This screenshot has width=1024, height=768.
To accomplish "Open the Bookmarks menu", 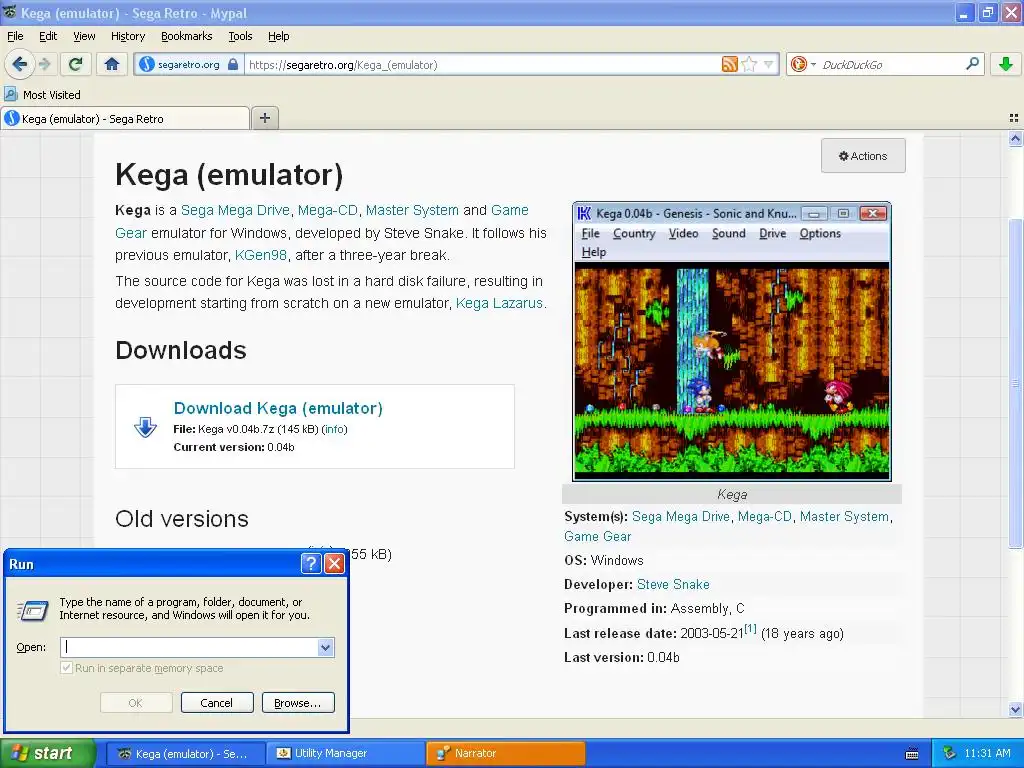I will pyautogui.click(x=187, y=36).
